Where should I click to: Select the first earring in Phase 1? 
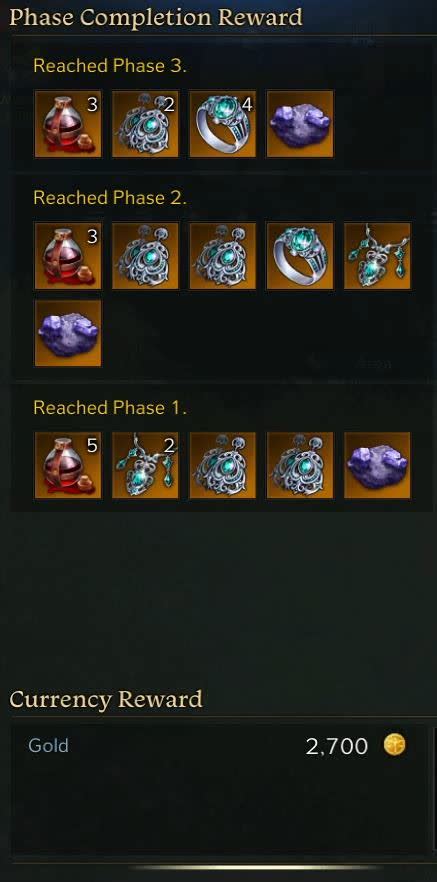click(223, 465)
